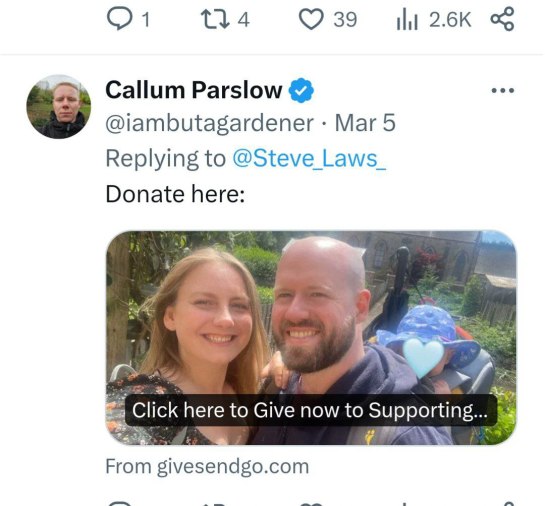Like the post with the heart icon

pyautogui.click(x=311, y=19)
